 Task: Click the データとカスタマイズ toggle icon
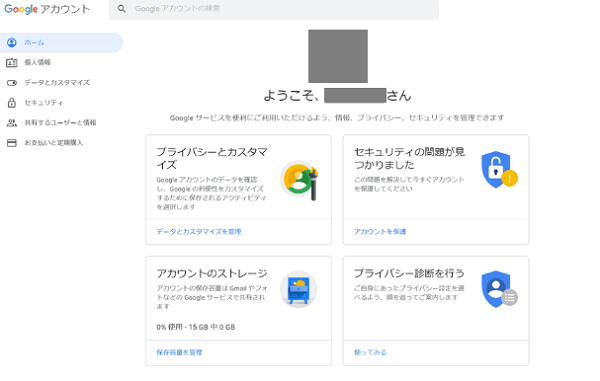12,83
